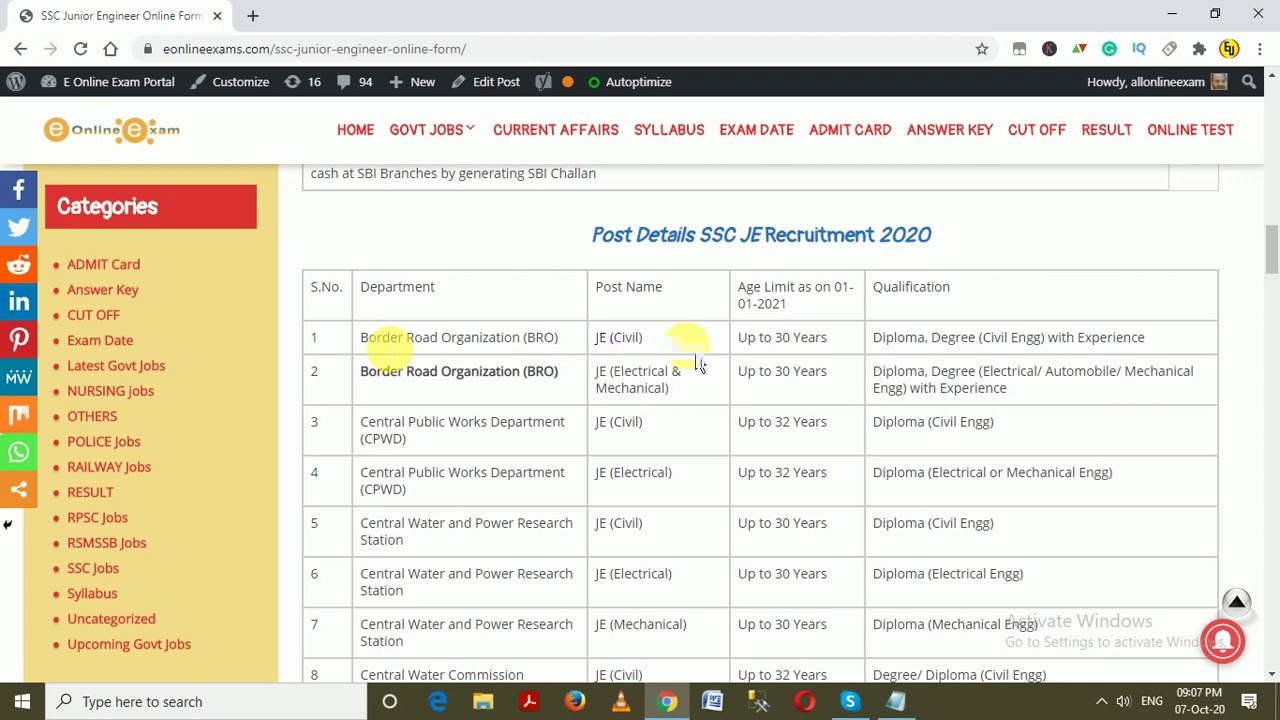Open the IQ extension icon
1280x720 pixels.
click(1139, 49)
